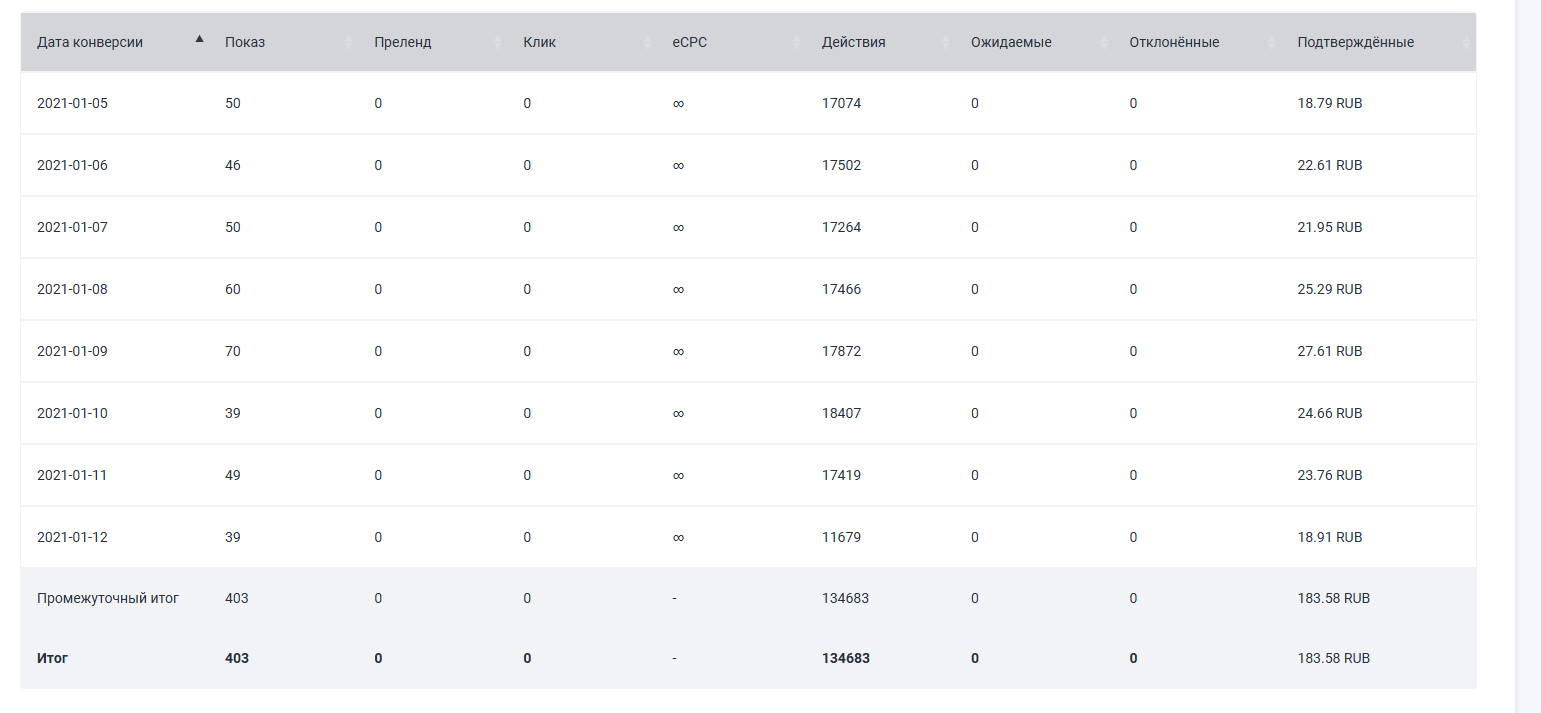
Task: Click the 18407 actions value
Action: pyautogui.click(x=841, y=413)
